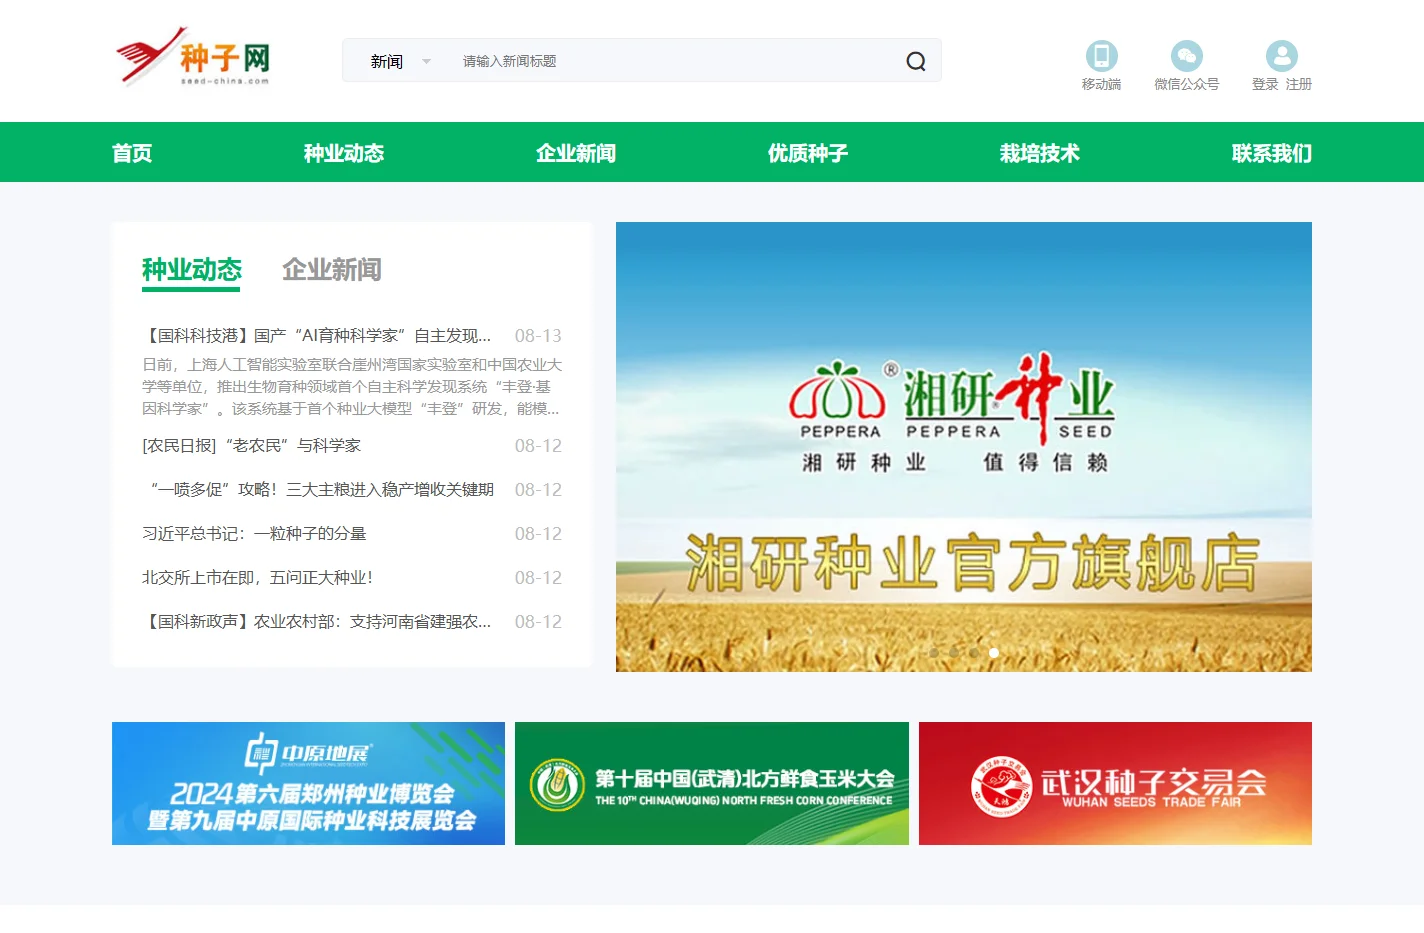Open the 新闻 search category dropdown

(400, 61)
